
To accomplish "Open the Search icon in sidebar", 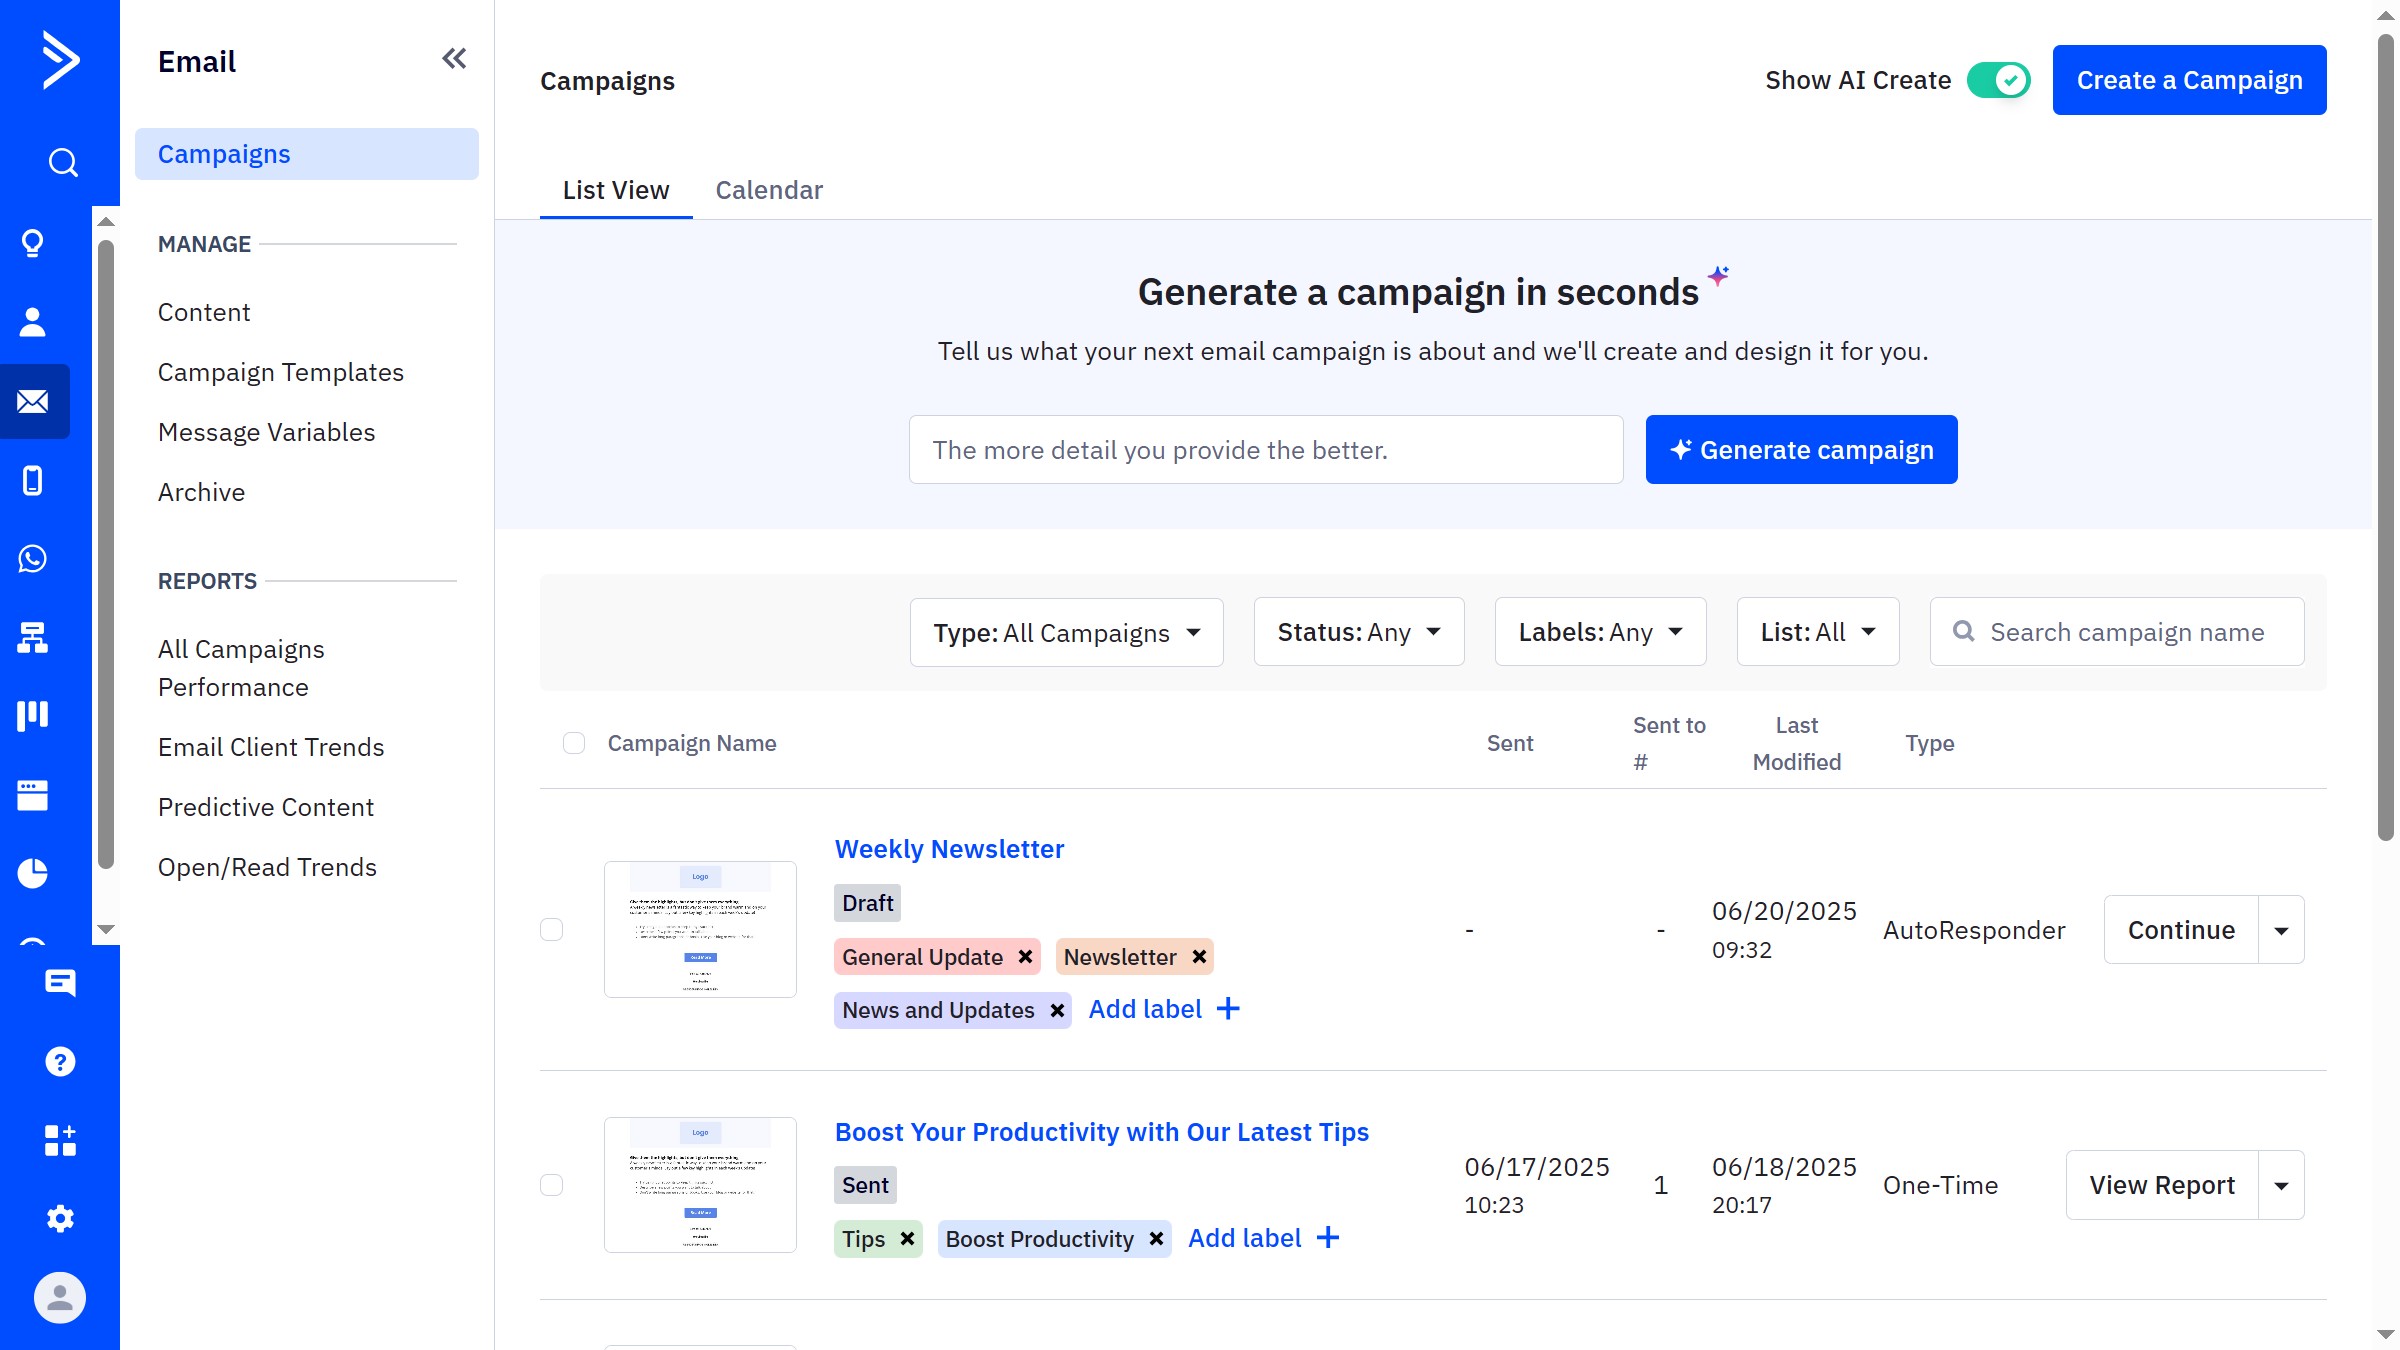I will click(60, 161).
